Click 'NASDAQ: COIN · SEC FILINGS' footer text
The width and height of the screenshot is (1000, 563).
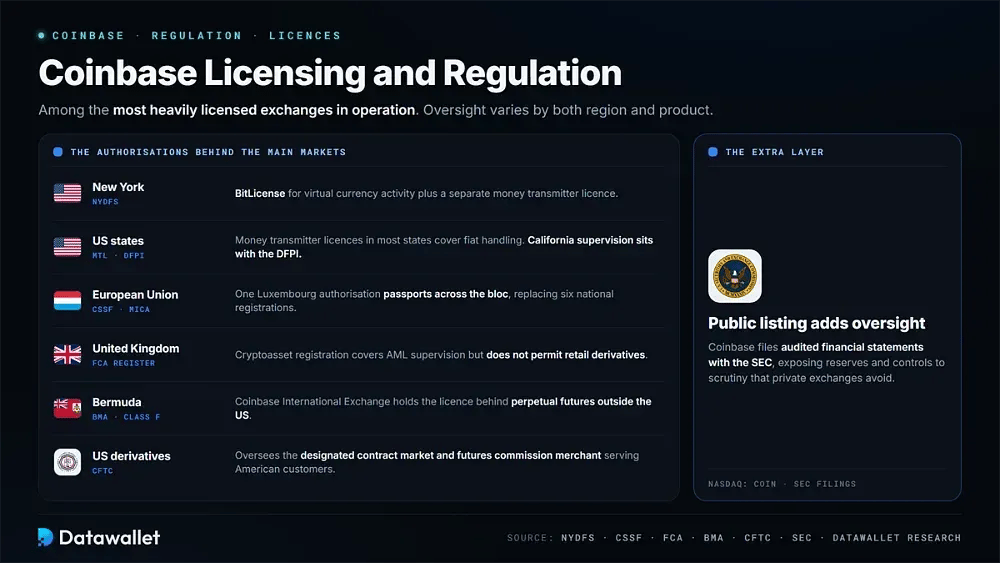[x=782, y=484]
